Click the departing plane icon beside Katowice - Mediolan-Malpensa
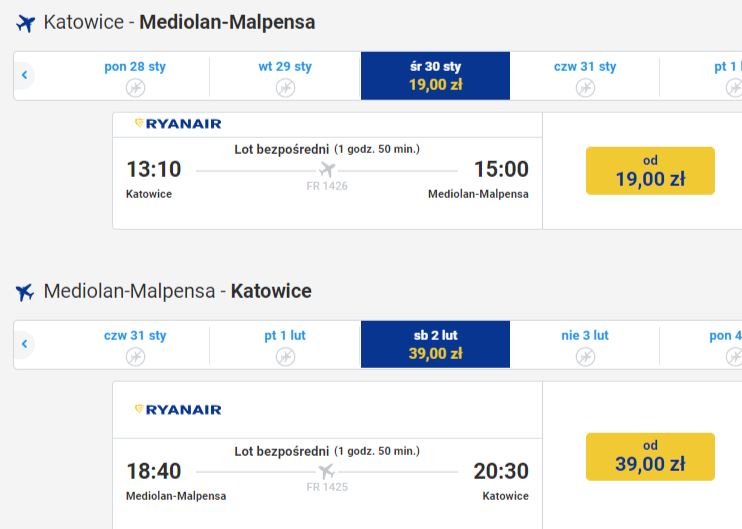This screenshot has height=529, width=742. click(26, 23)
